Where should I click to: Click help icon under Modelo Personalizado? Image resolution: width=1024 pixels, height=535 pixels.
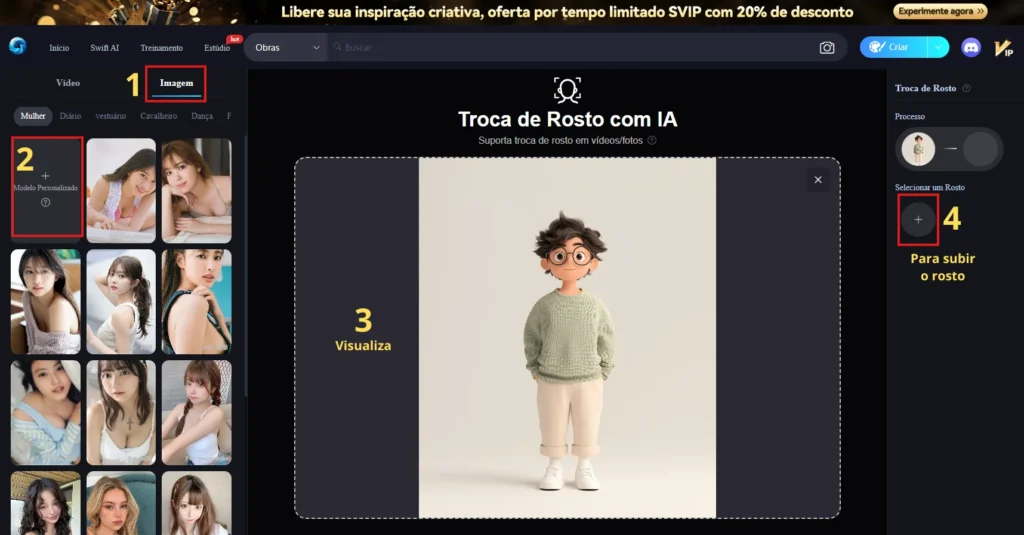pos(45,203)
